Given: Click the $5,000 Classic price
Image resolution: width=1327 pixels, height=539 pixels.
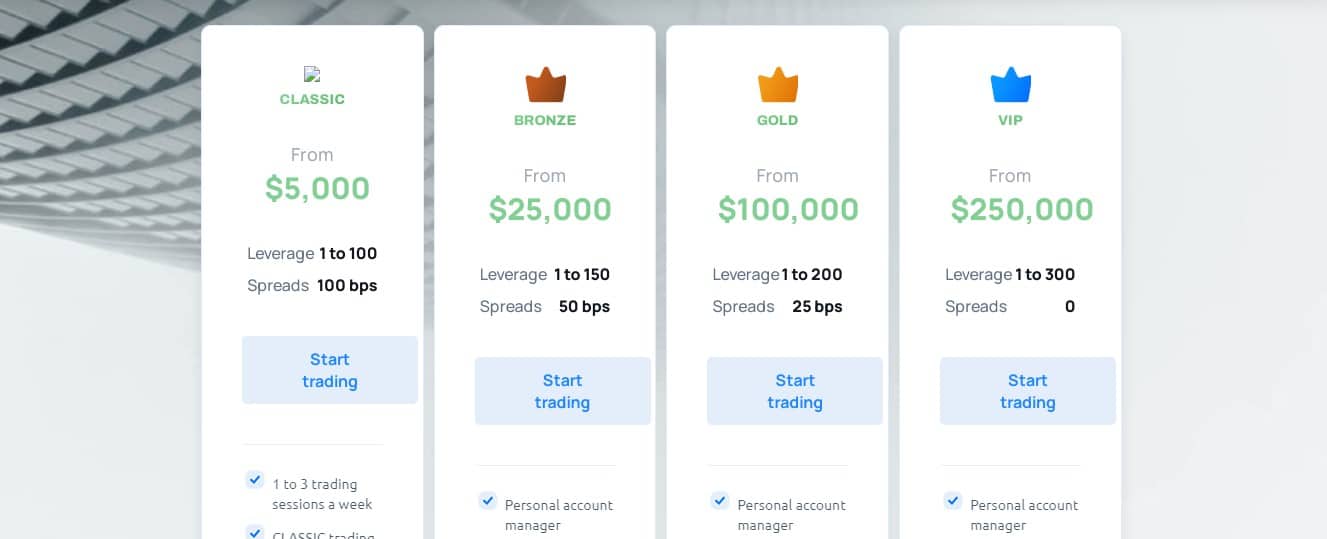Looking at the screenshot, I should pos(318,188).
